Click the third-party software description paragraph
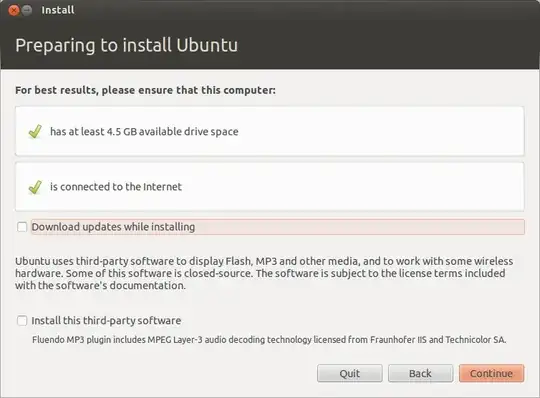 tap(264, 273)
